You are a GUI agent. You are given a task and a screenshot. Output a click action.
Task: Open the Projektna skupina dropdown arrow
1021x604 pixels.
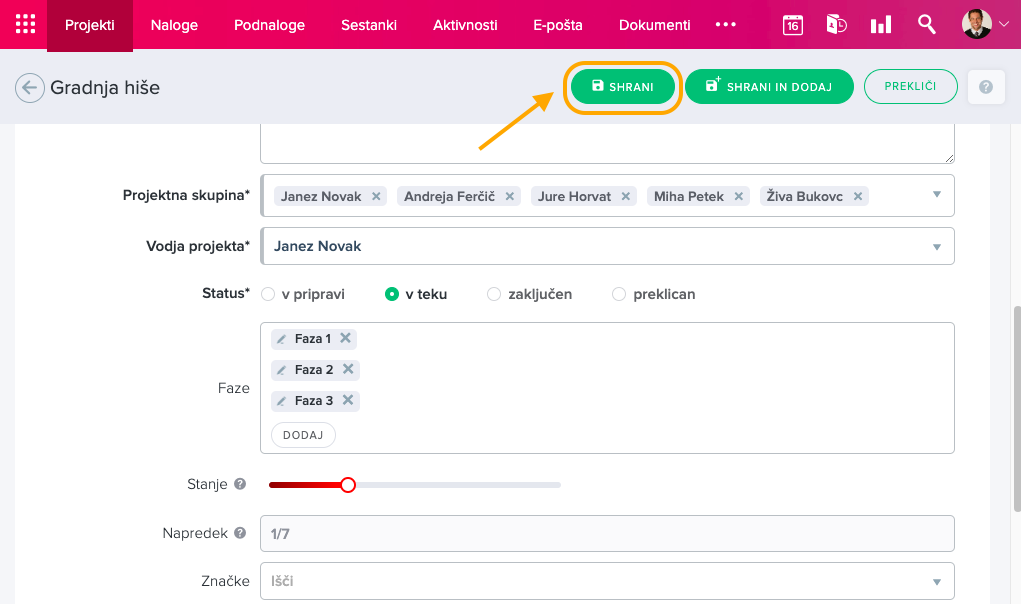[x=937, y=195]
